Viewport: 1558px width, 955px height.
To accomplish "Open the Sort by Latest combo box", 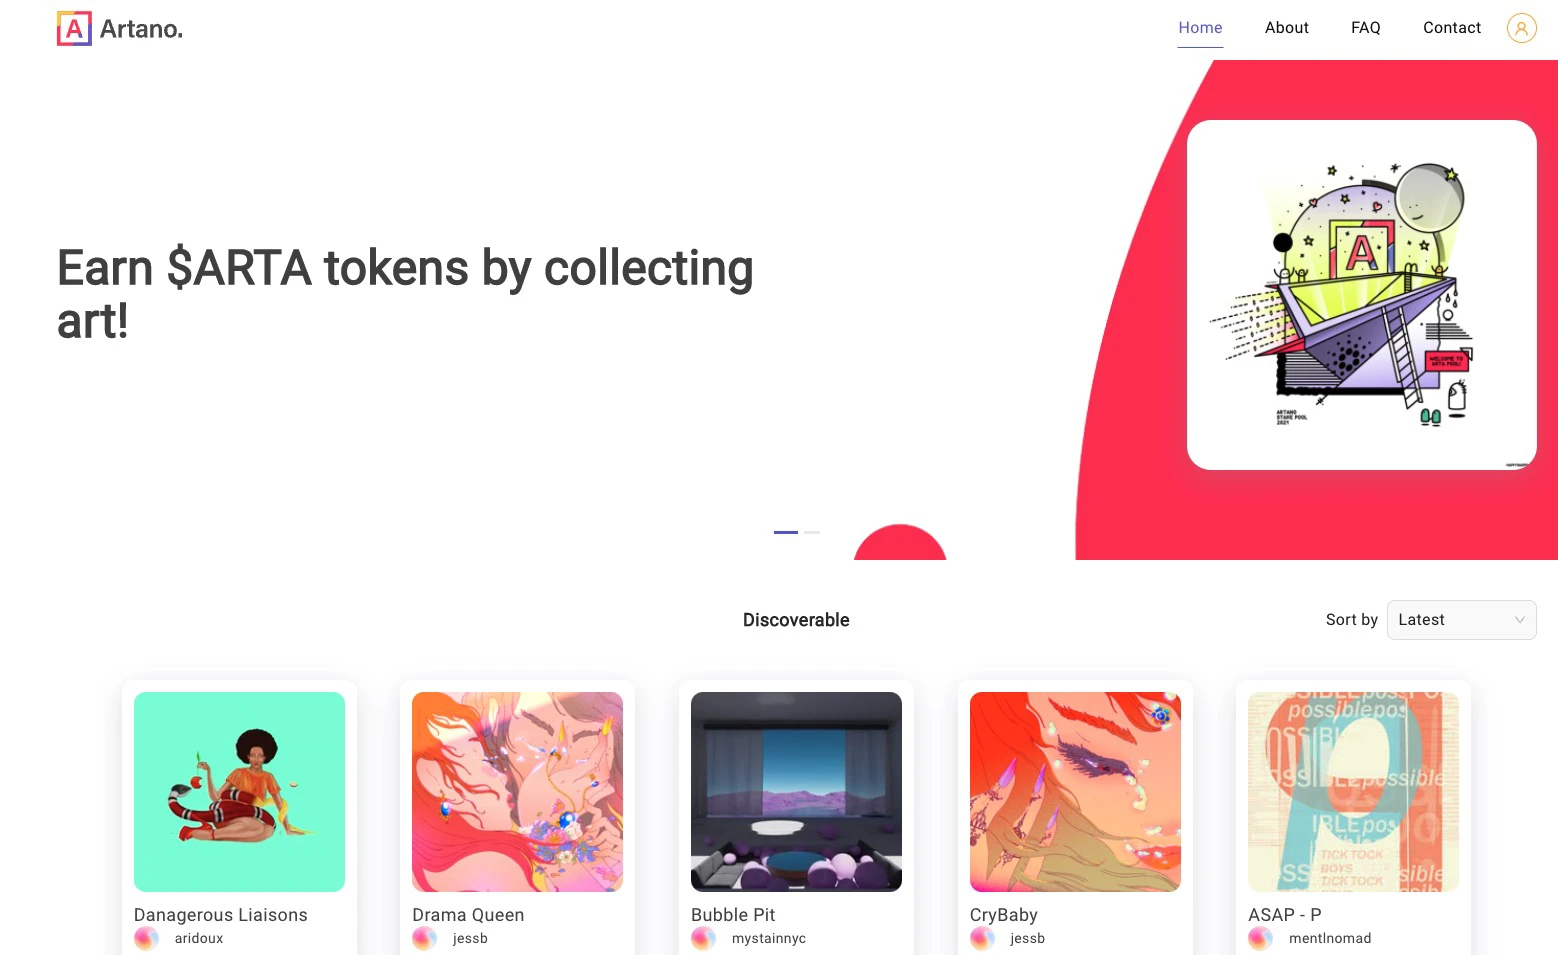I will [x=1461, y=620].
